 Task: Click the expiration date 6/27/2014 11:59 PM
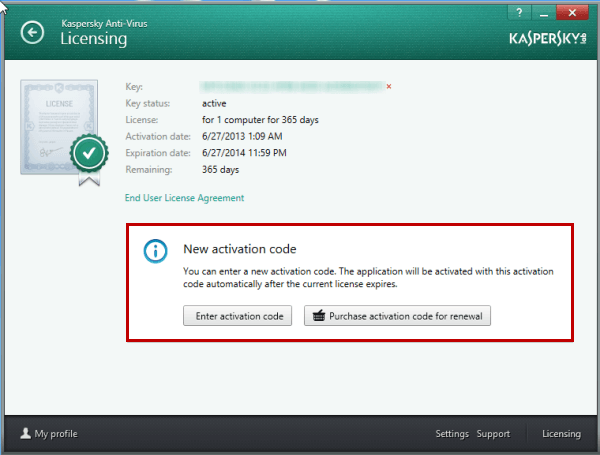click(244, 153)
